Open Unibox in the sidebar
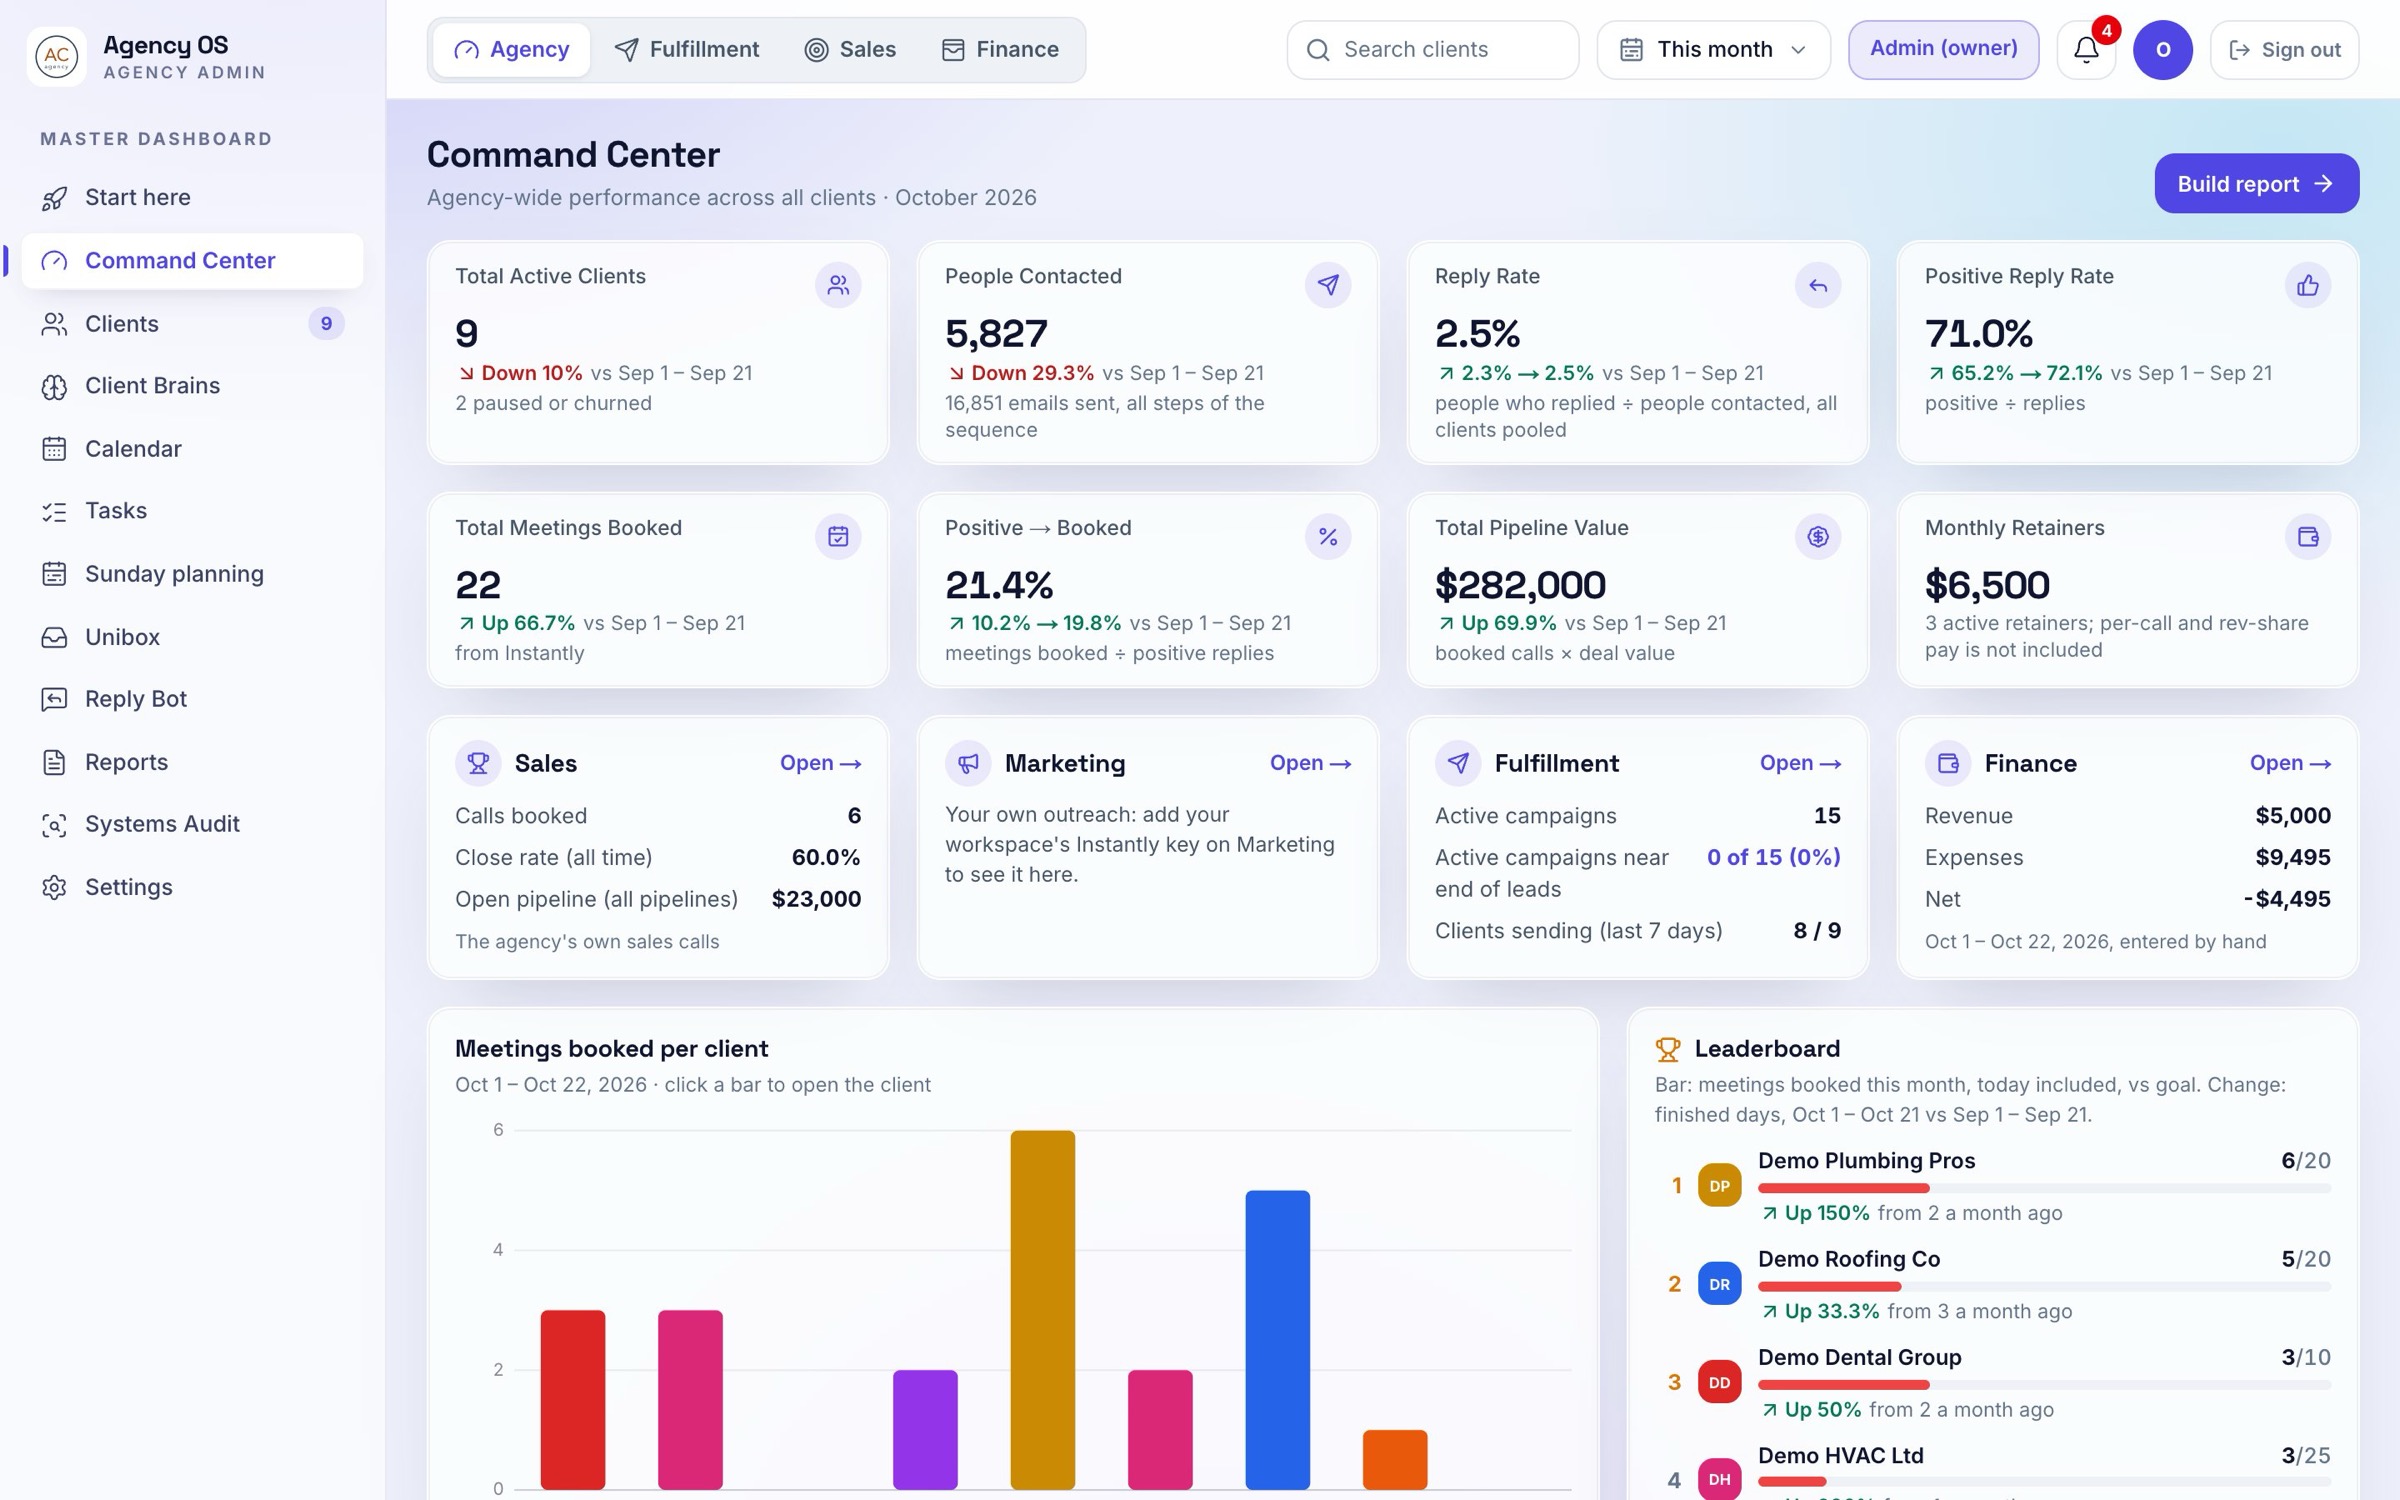2400x1500 pixels. pos(192,637)
